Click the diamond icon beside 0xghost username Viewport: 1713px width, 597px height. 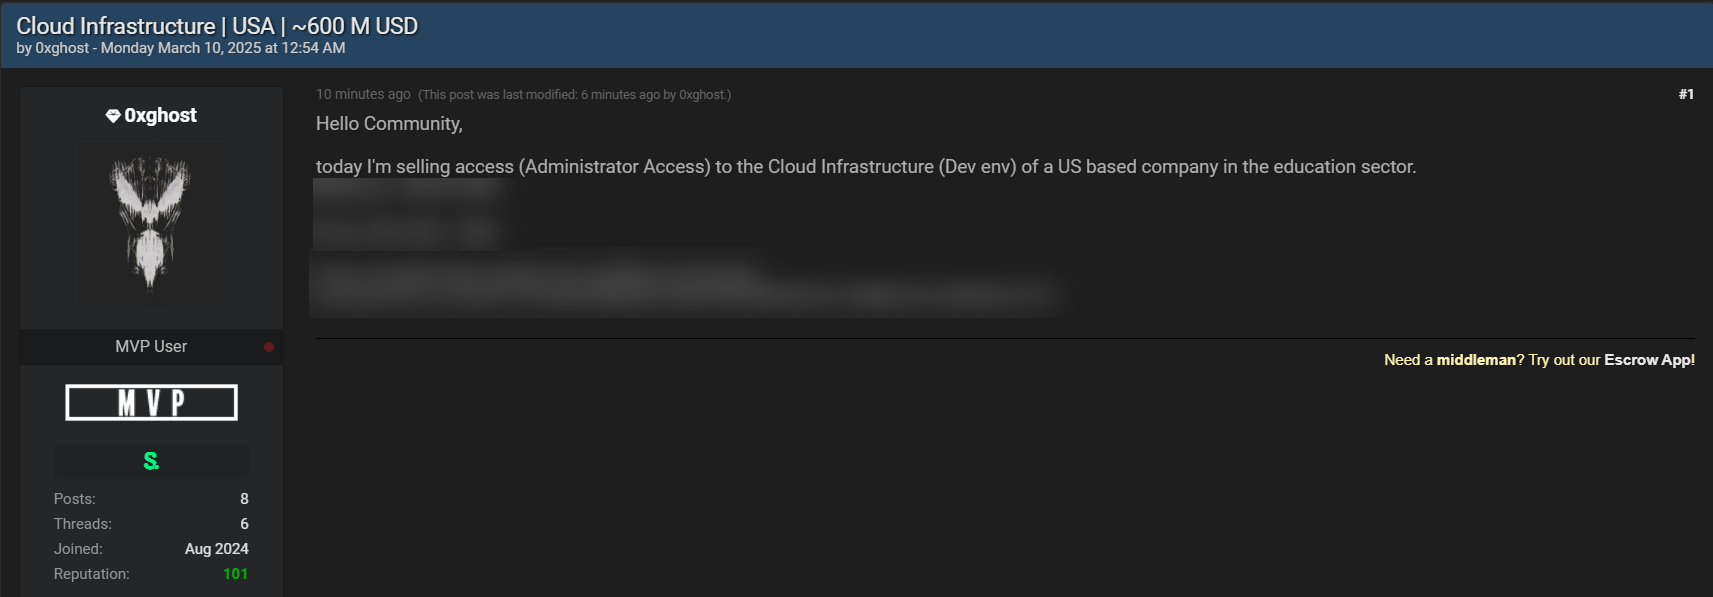point(113,116)
